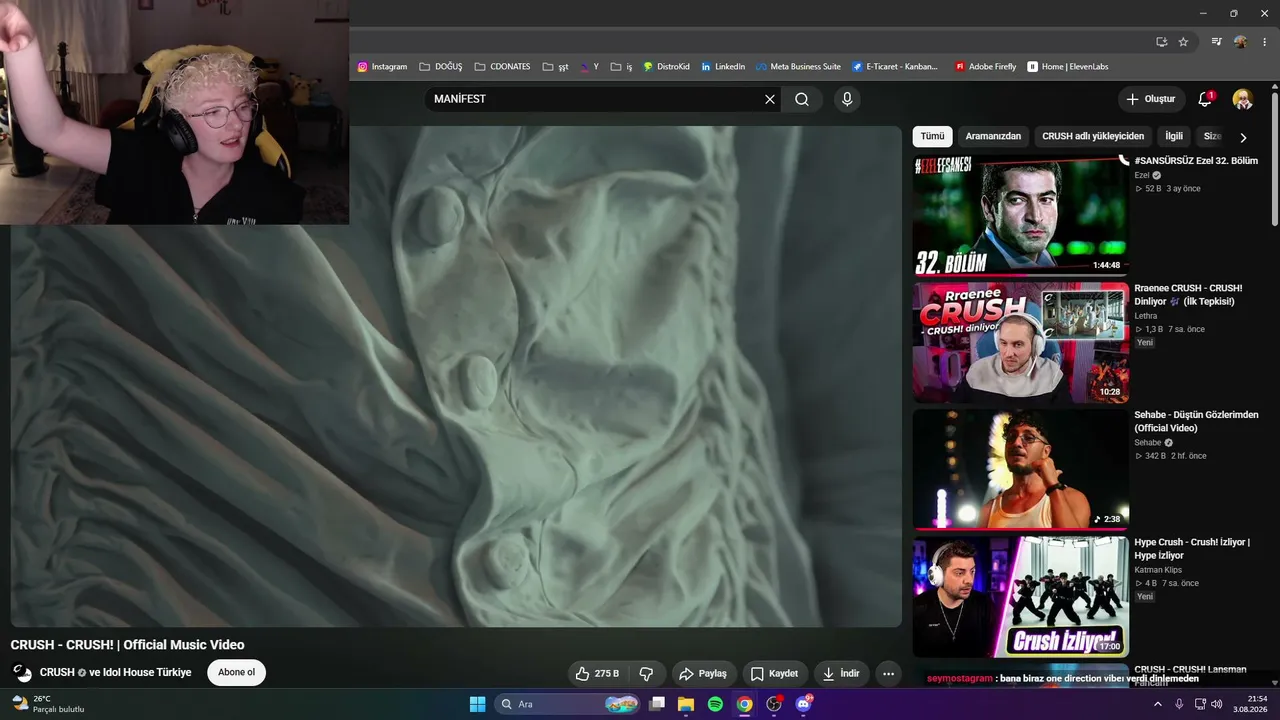Image resolution: width=1280 pixels, height=720 pixels.
Task: Open the Hype Crush İzliyor thumbnail
Action: [1020, 596]
